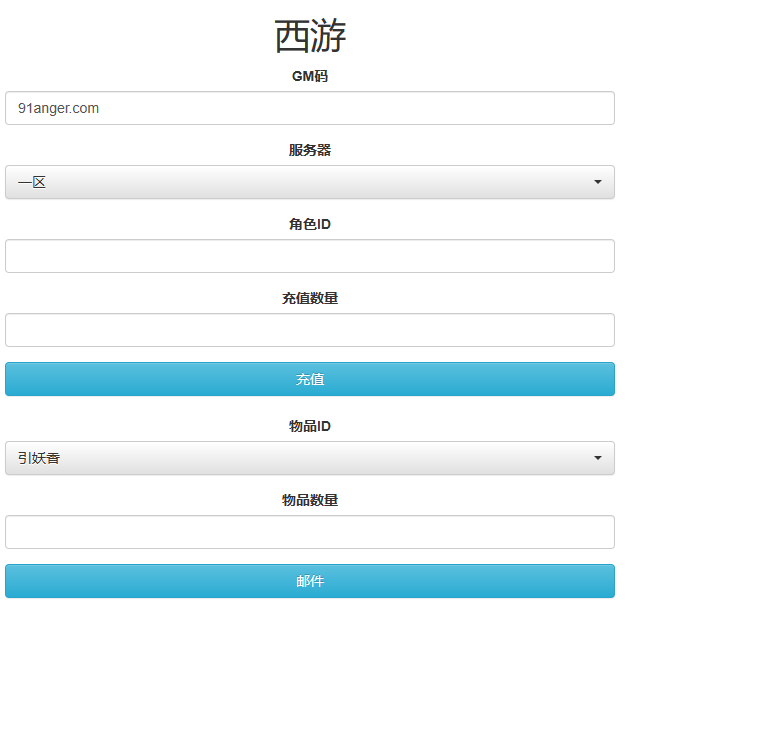Click the 充值数量 input field

310,330
